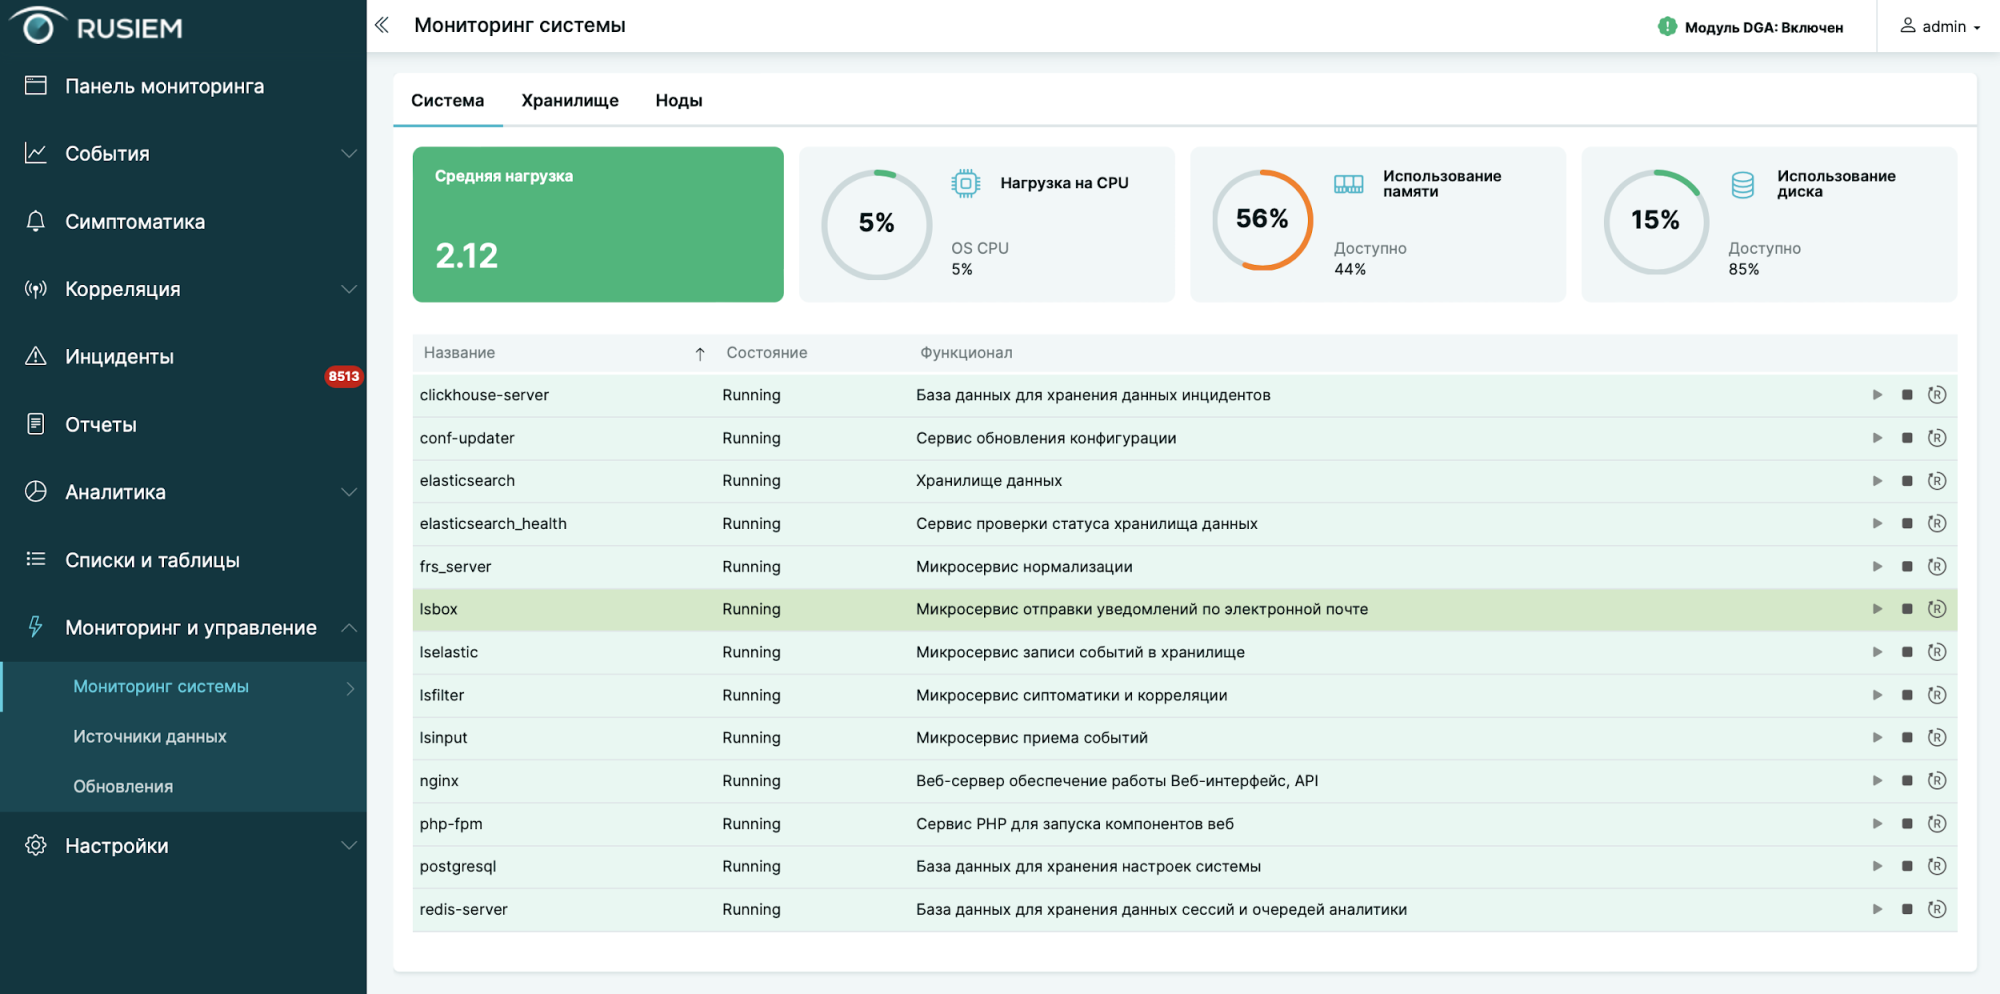Stop the redis-server service

(x=1907, y=909)
